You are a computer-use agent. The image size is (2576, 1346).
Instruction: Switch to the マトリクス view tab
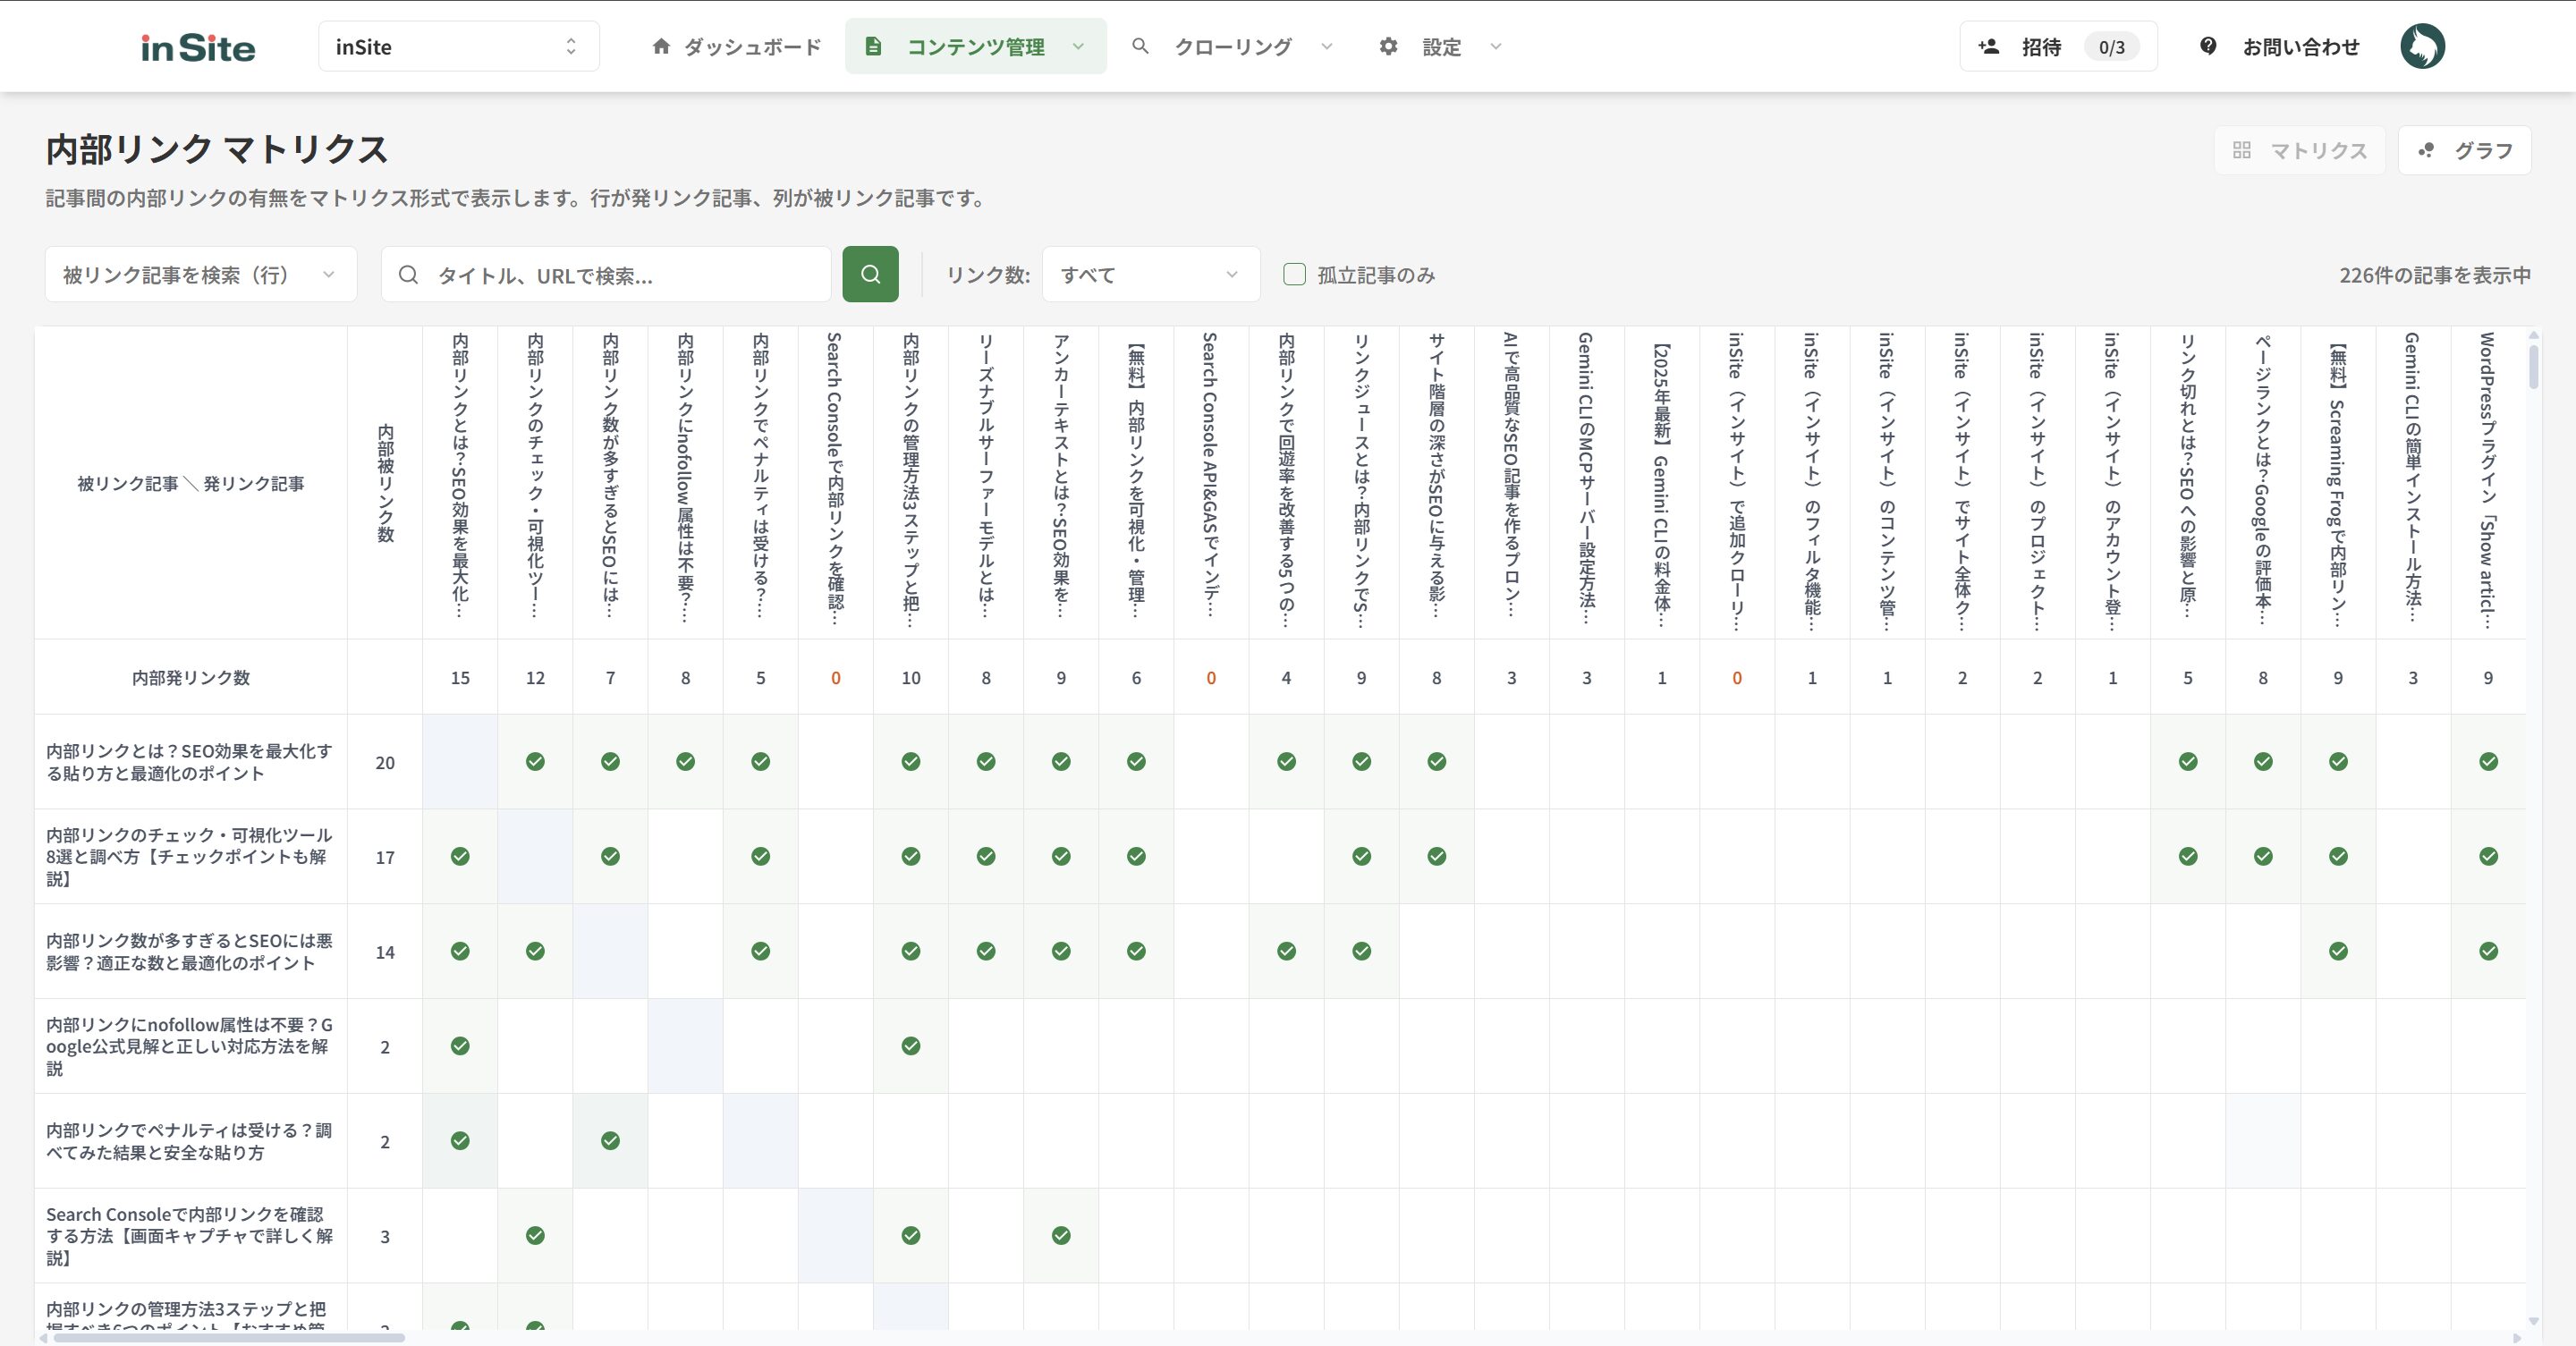pyautogui.click(x=2300, y=150)
